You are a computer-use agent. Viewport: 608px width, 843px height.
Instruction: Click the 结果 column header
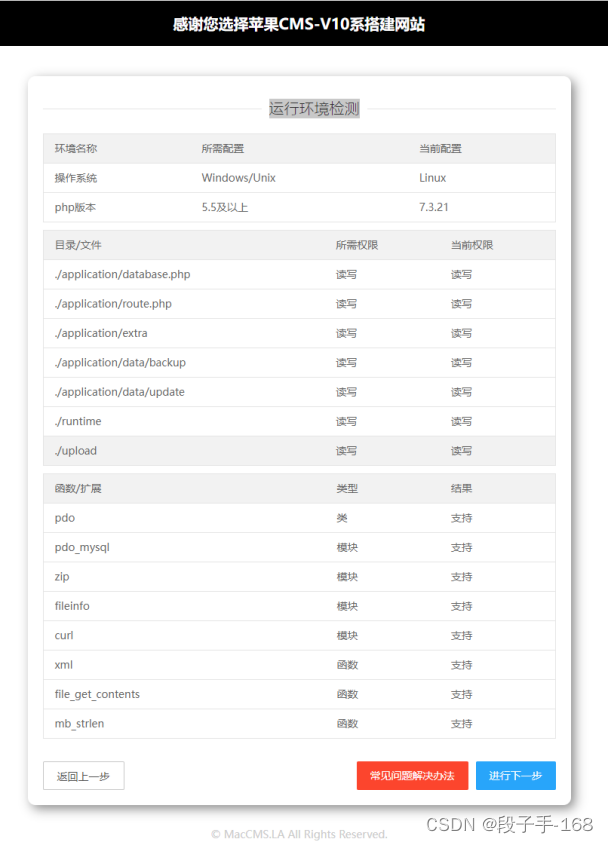pos(461,489)
